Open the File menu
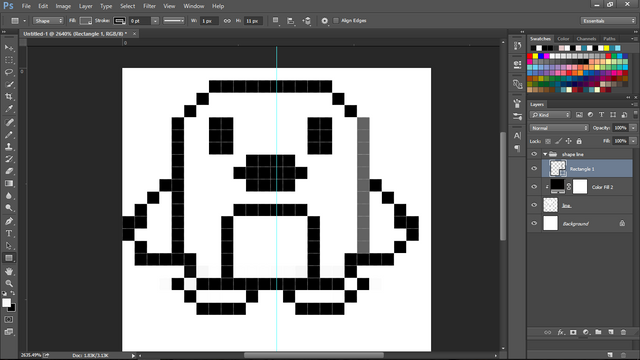This screenshot has height=360, width=640. click(26, 6)
